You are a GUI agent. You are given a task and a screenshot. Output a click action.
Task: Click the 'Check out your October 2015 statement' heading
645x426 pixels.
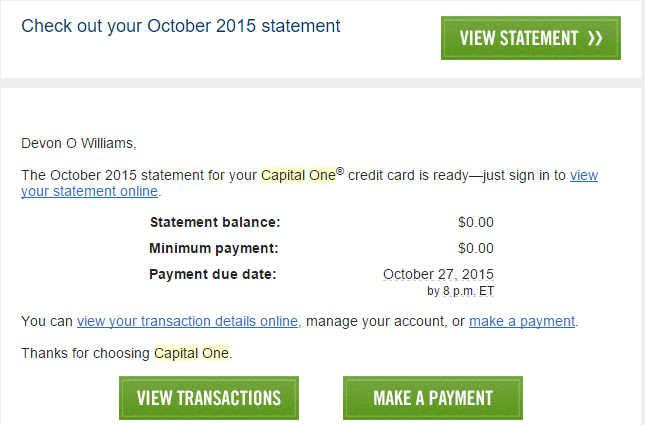[181, 26]
